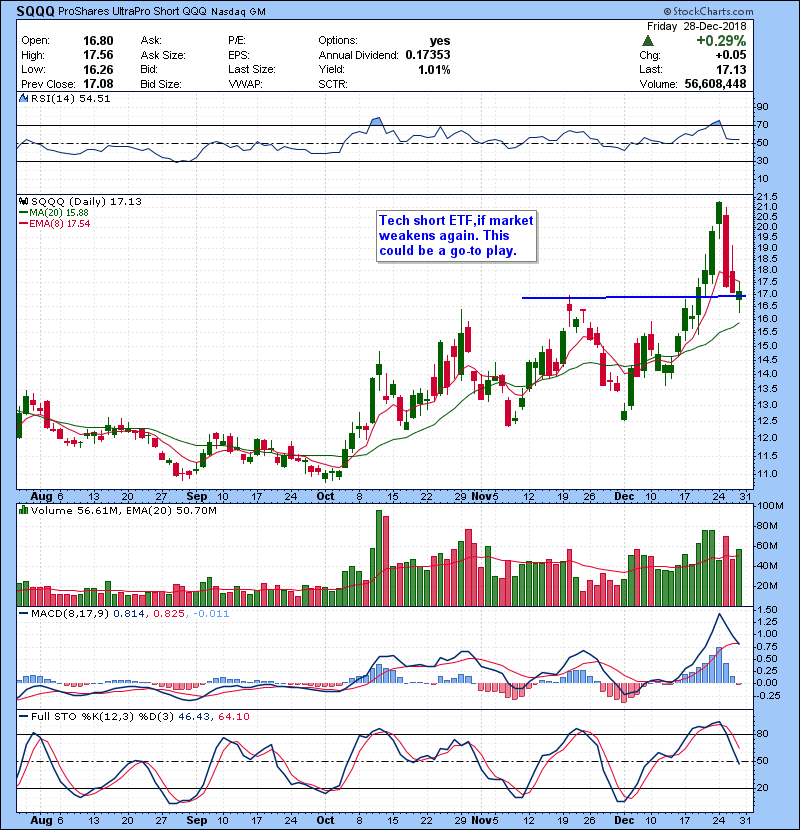Viewport: 800px width, 830px height.
Task: Click the Nov label on the price axis
Action: click(481, 497)
